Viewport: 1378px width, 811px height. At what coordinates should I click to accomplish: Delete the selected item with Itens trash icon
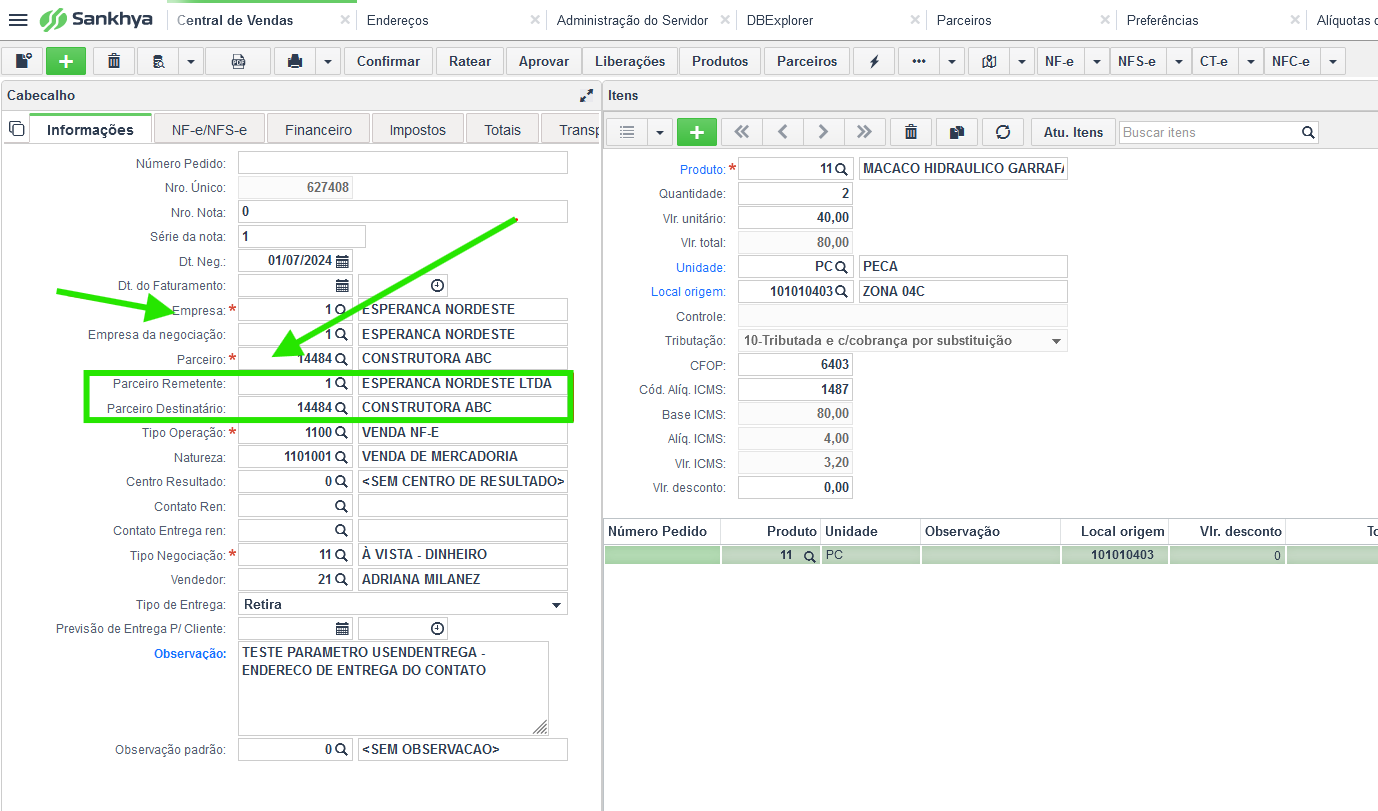tap(911, 132)
